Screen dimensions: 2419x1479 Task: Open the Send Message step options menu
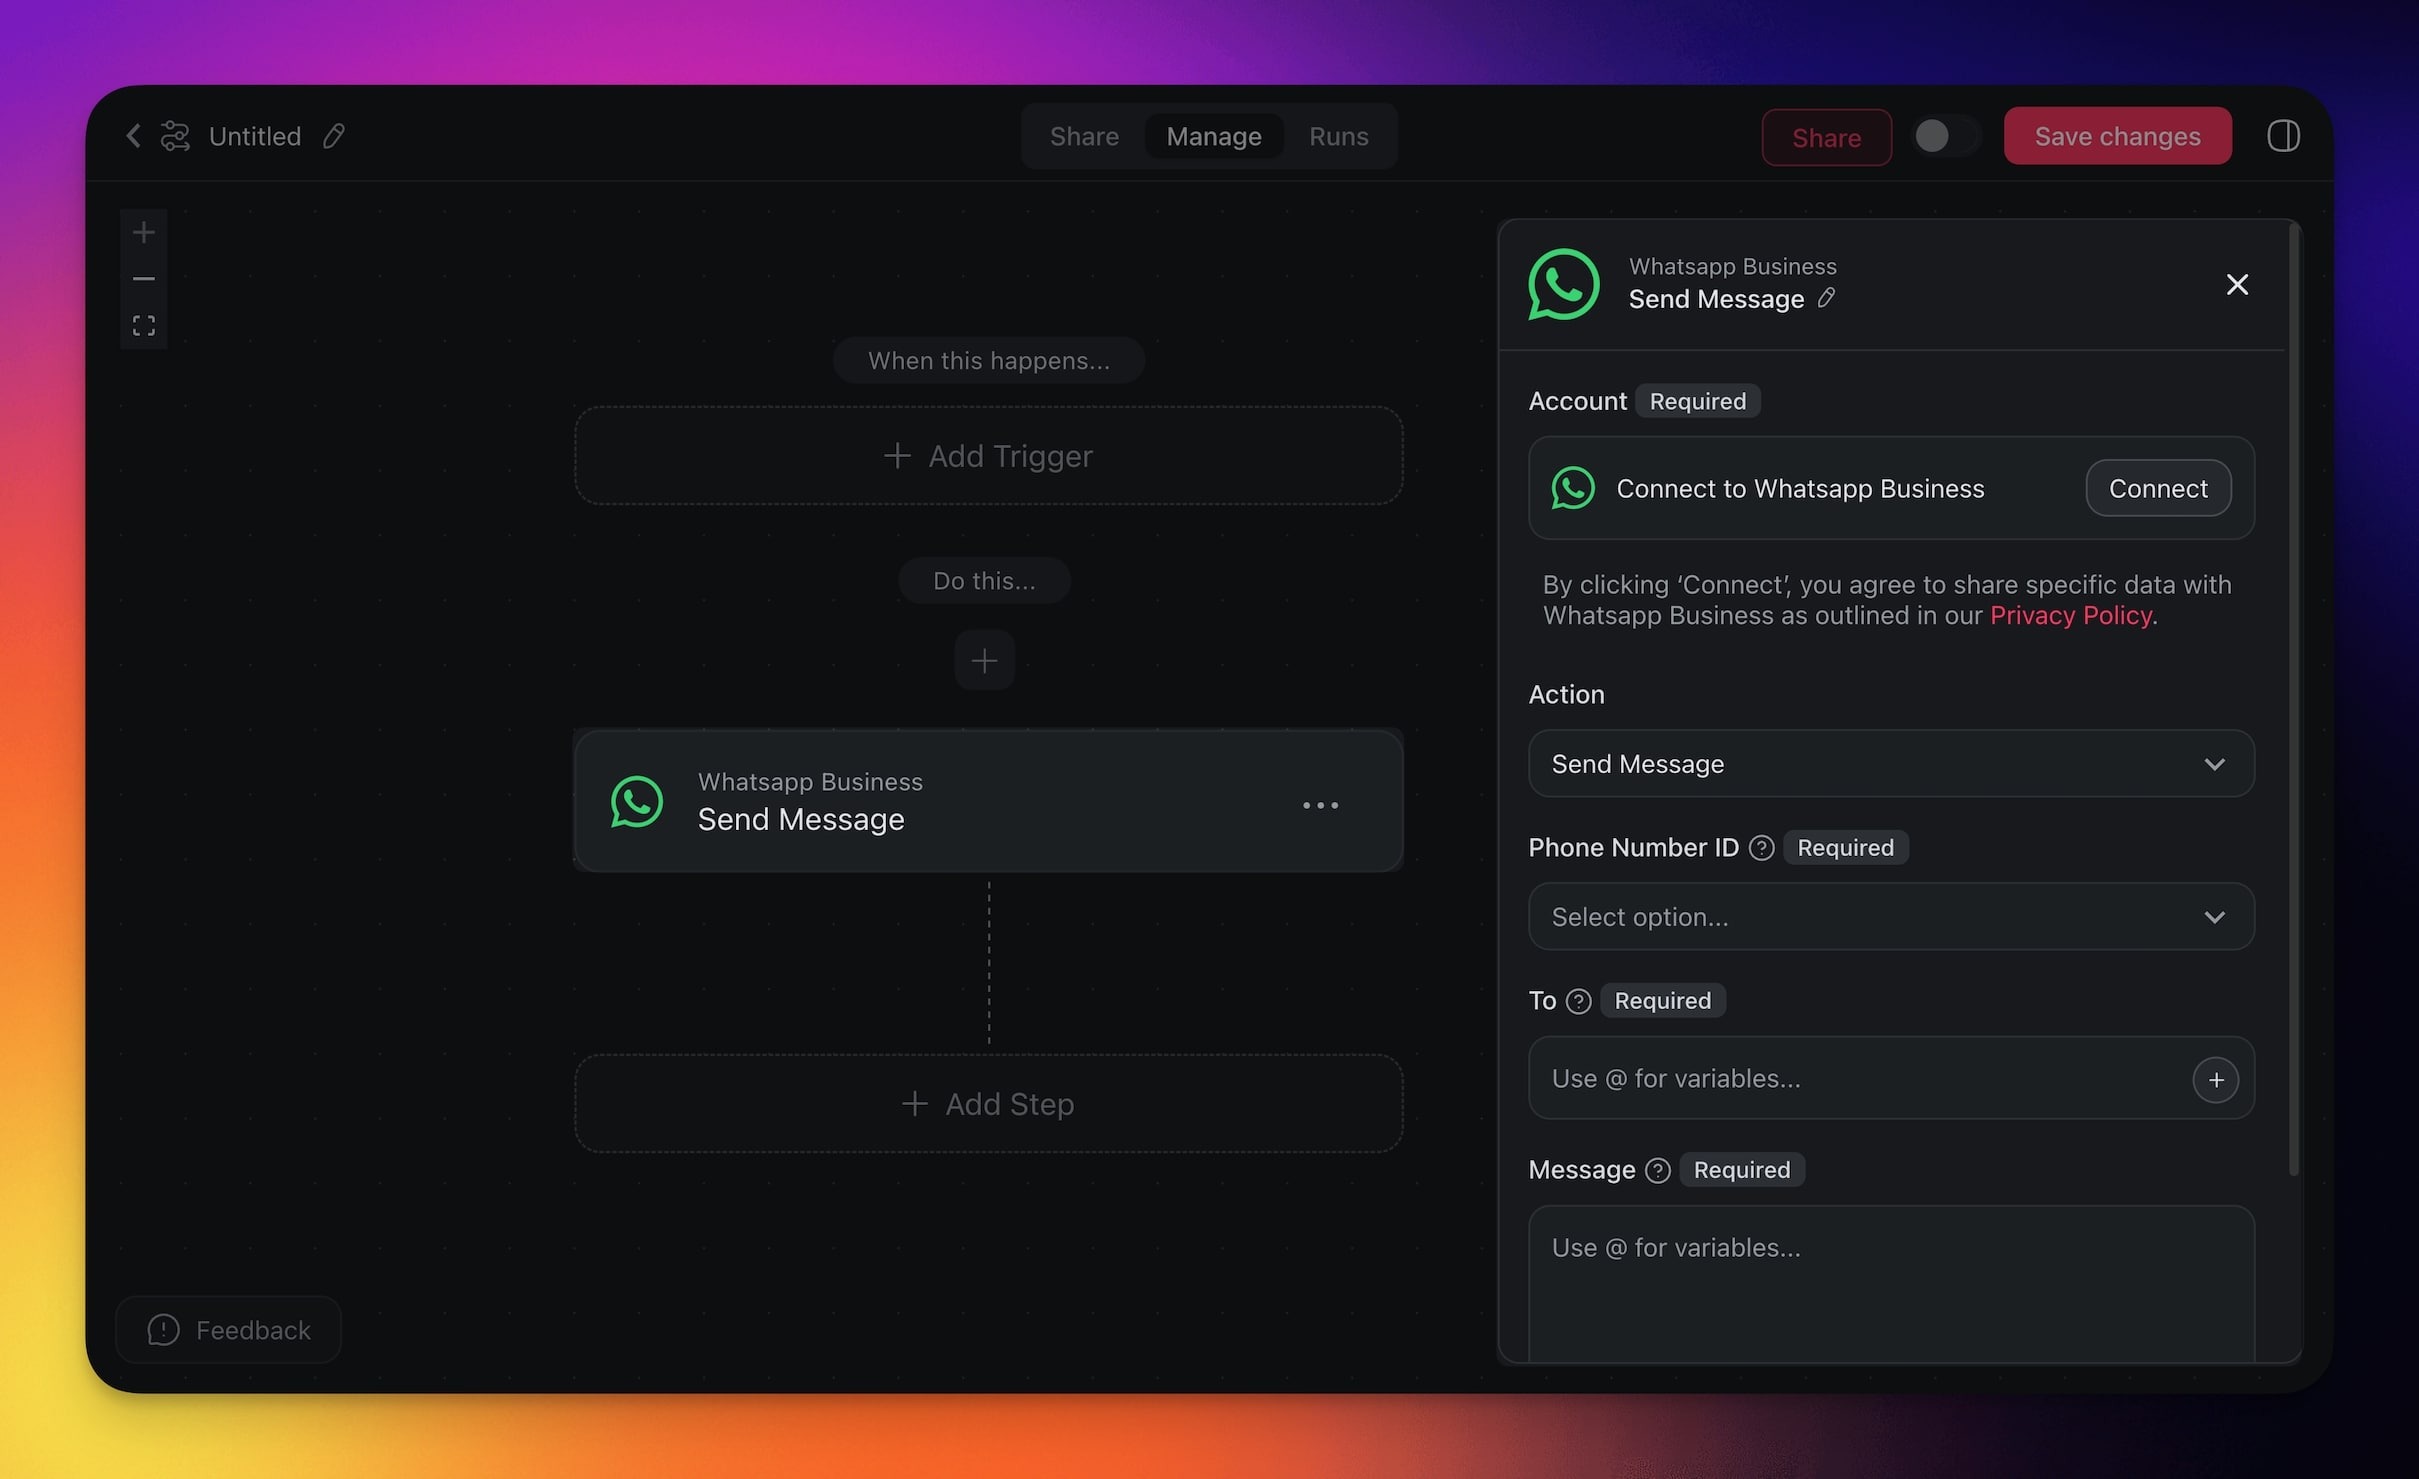click(x=1320, y=805)
